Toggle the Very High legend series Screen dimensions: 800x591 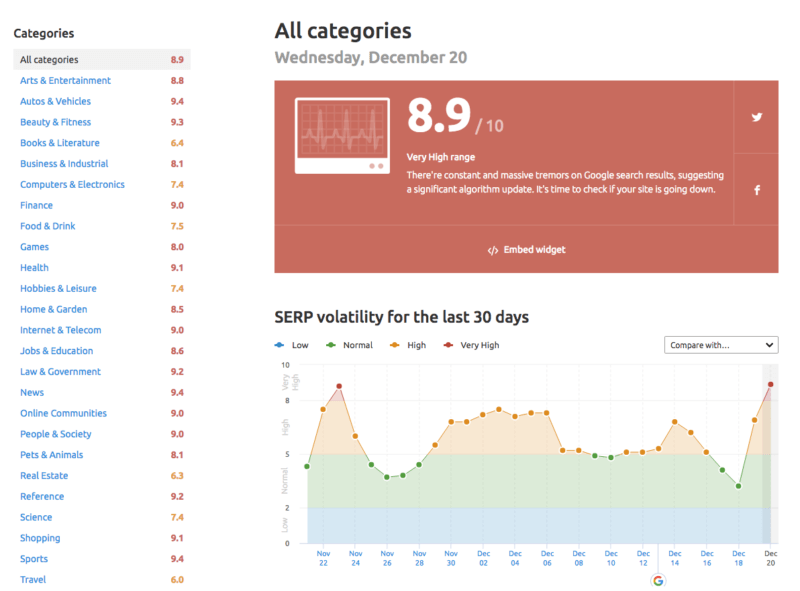click(473, 345)
